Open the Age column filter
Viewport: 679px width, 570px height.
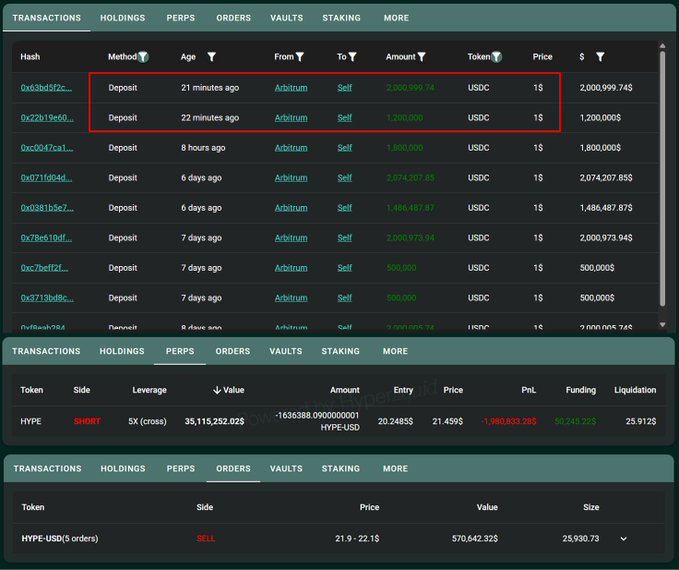tap(211, 57)
